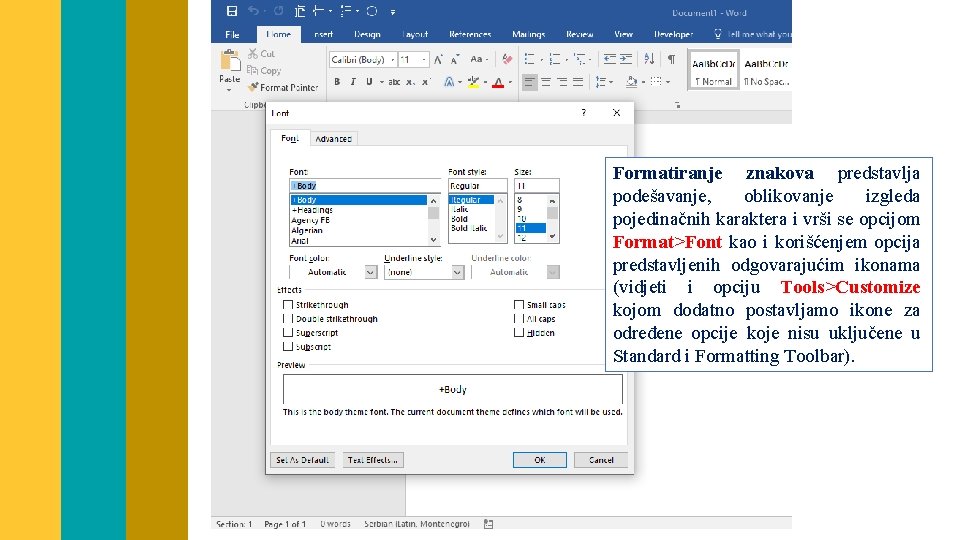
Task: Click the Set As Default button
Action: pyautogui.click(x=302, y=460)
